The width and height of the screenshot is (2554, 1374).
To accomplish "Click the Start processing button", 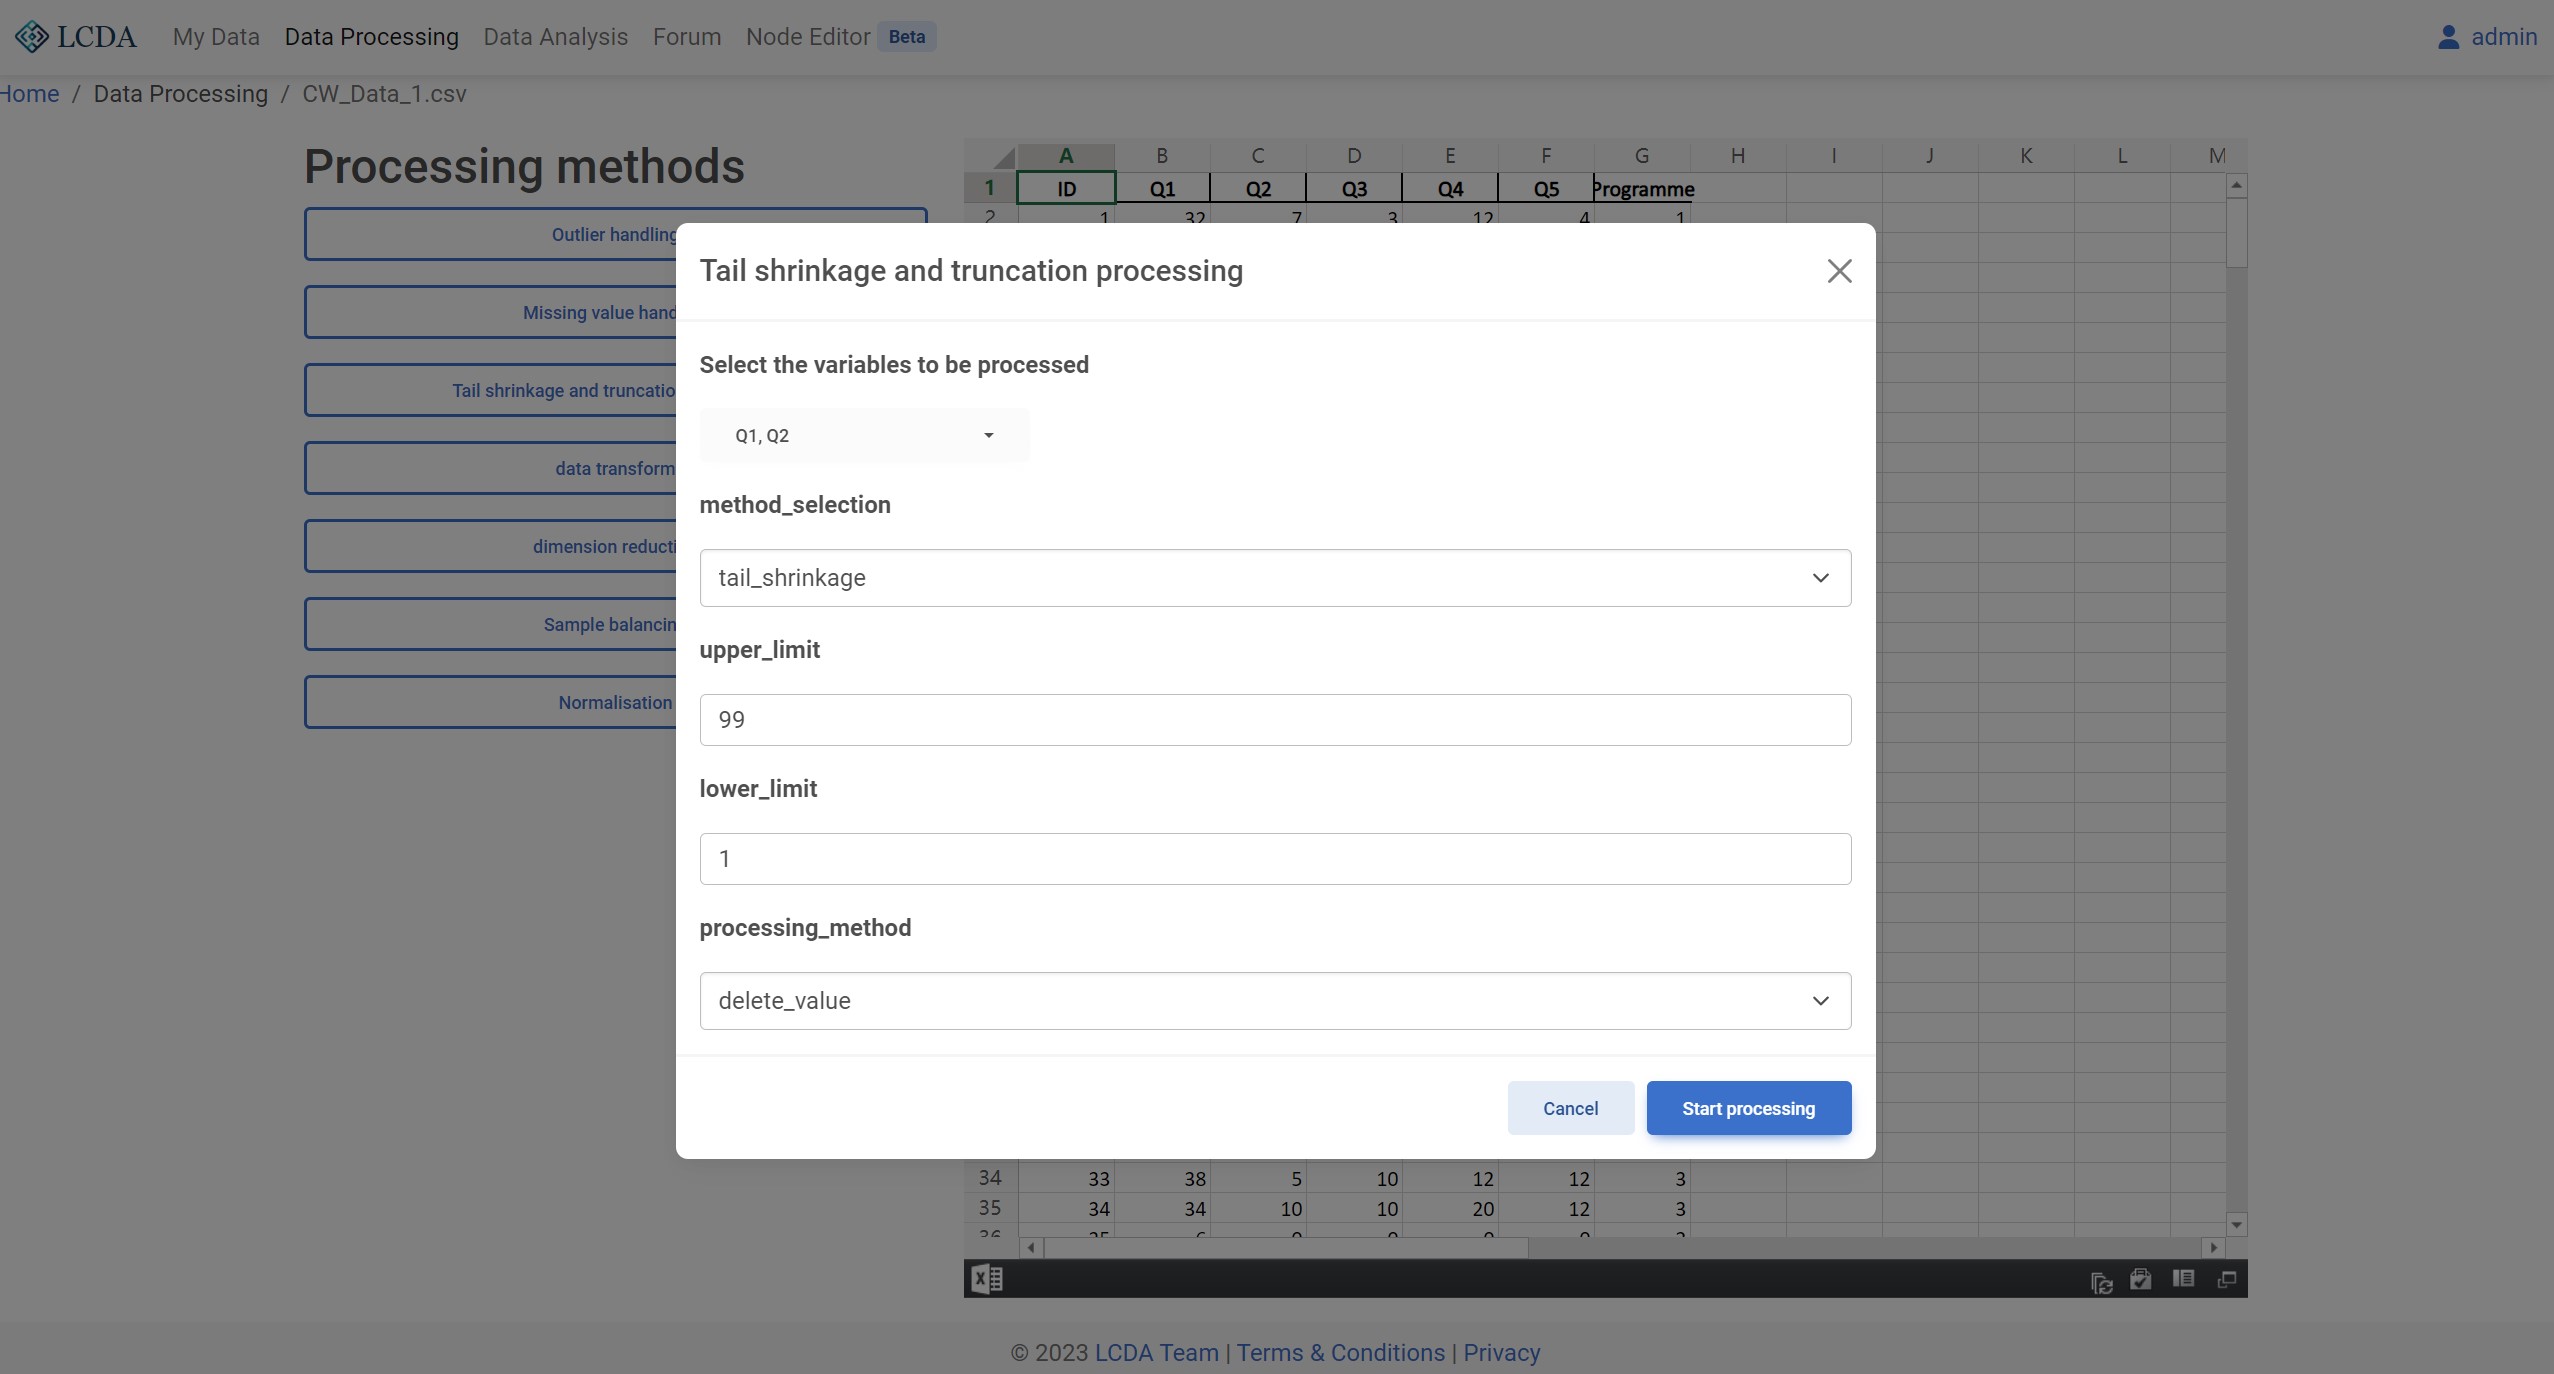I will coord(1748,1108).
